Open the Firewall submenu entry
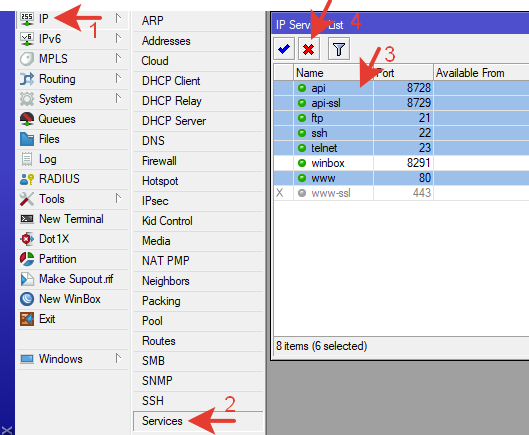Viewport: 529px width, 435px height. coord(198,161)
